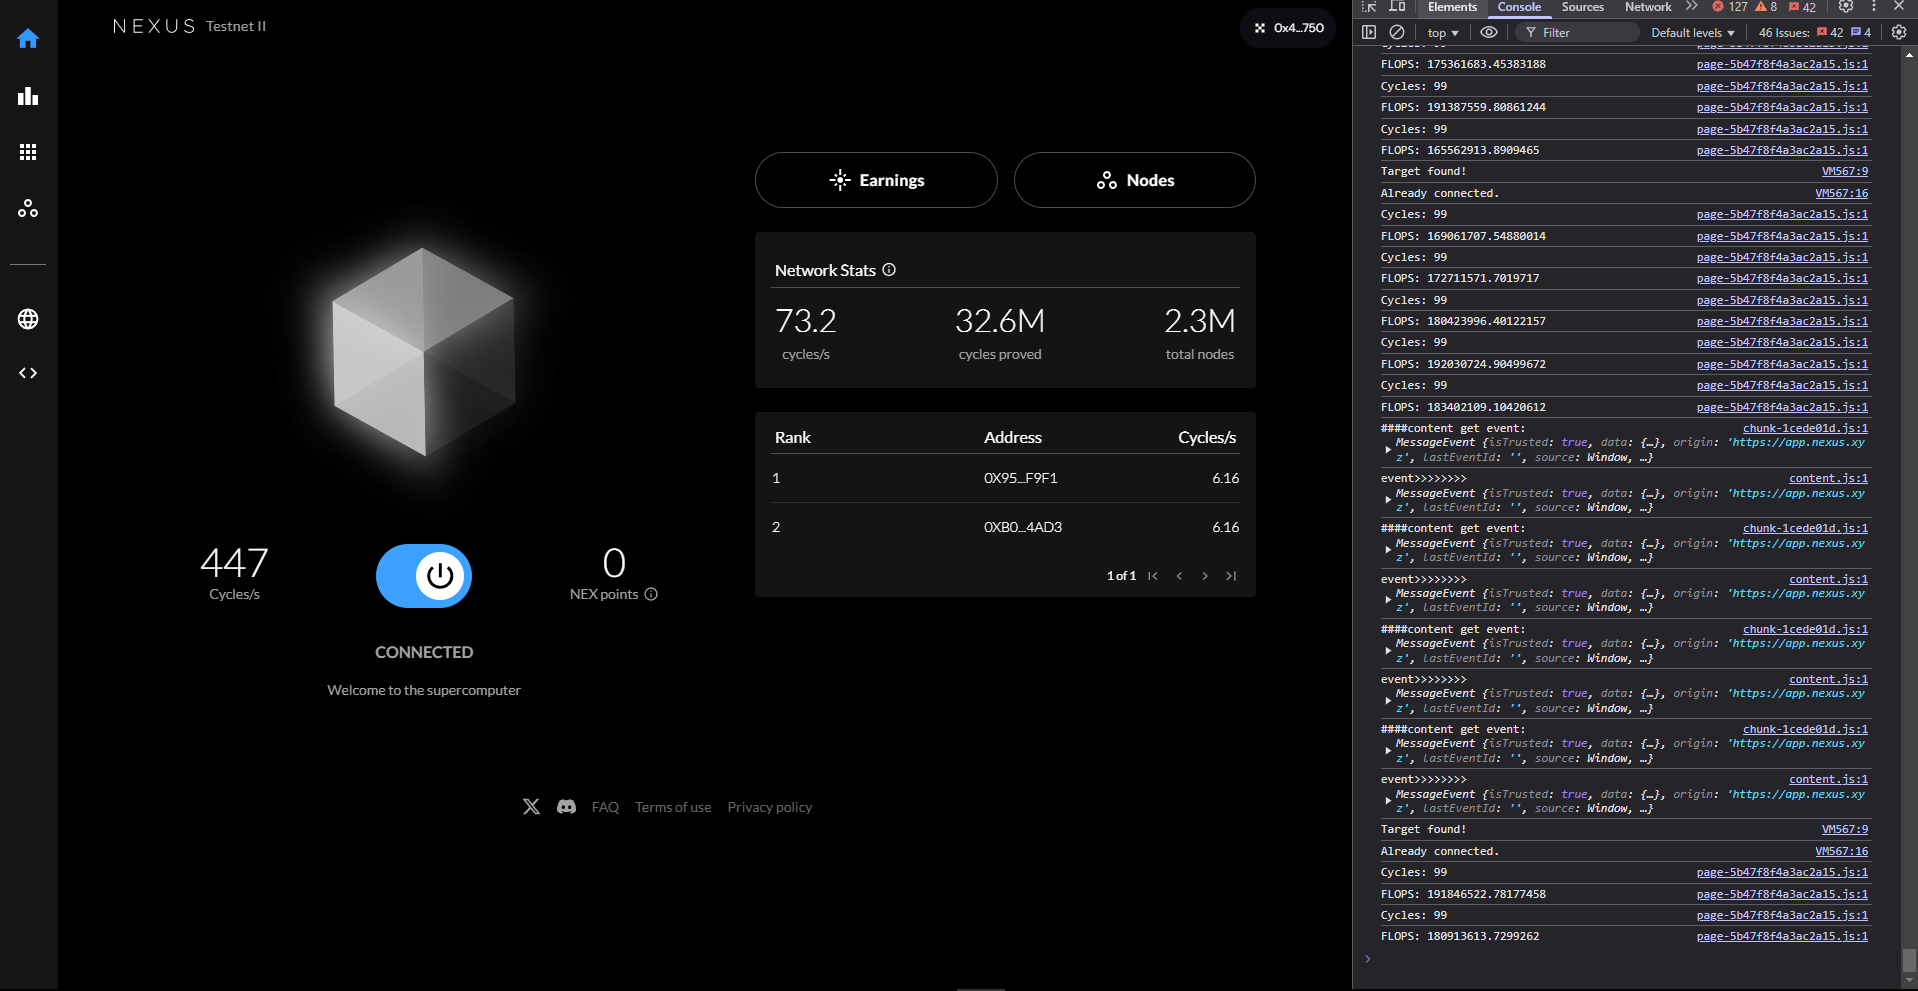
Task: Open the bar chart stats icon in sidebar
Action: tap(28, 96)
